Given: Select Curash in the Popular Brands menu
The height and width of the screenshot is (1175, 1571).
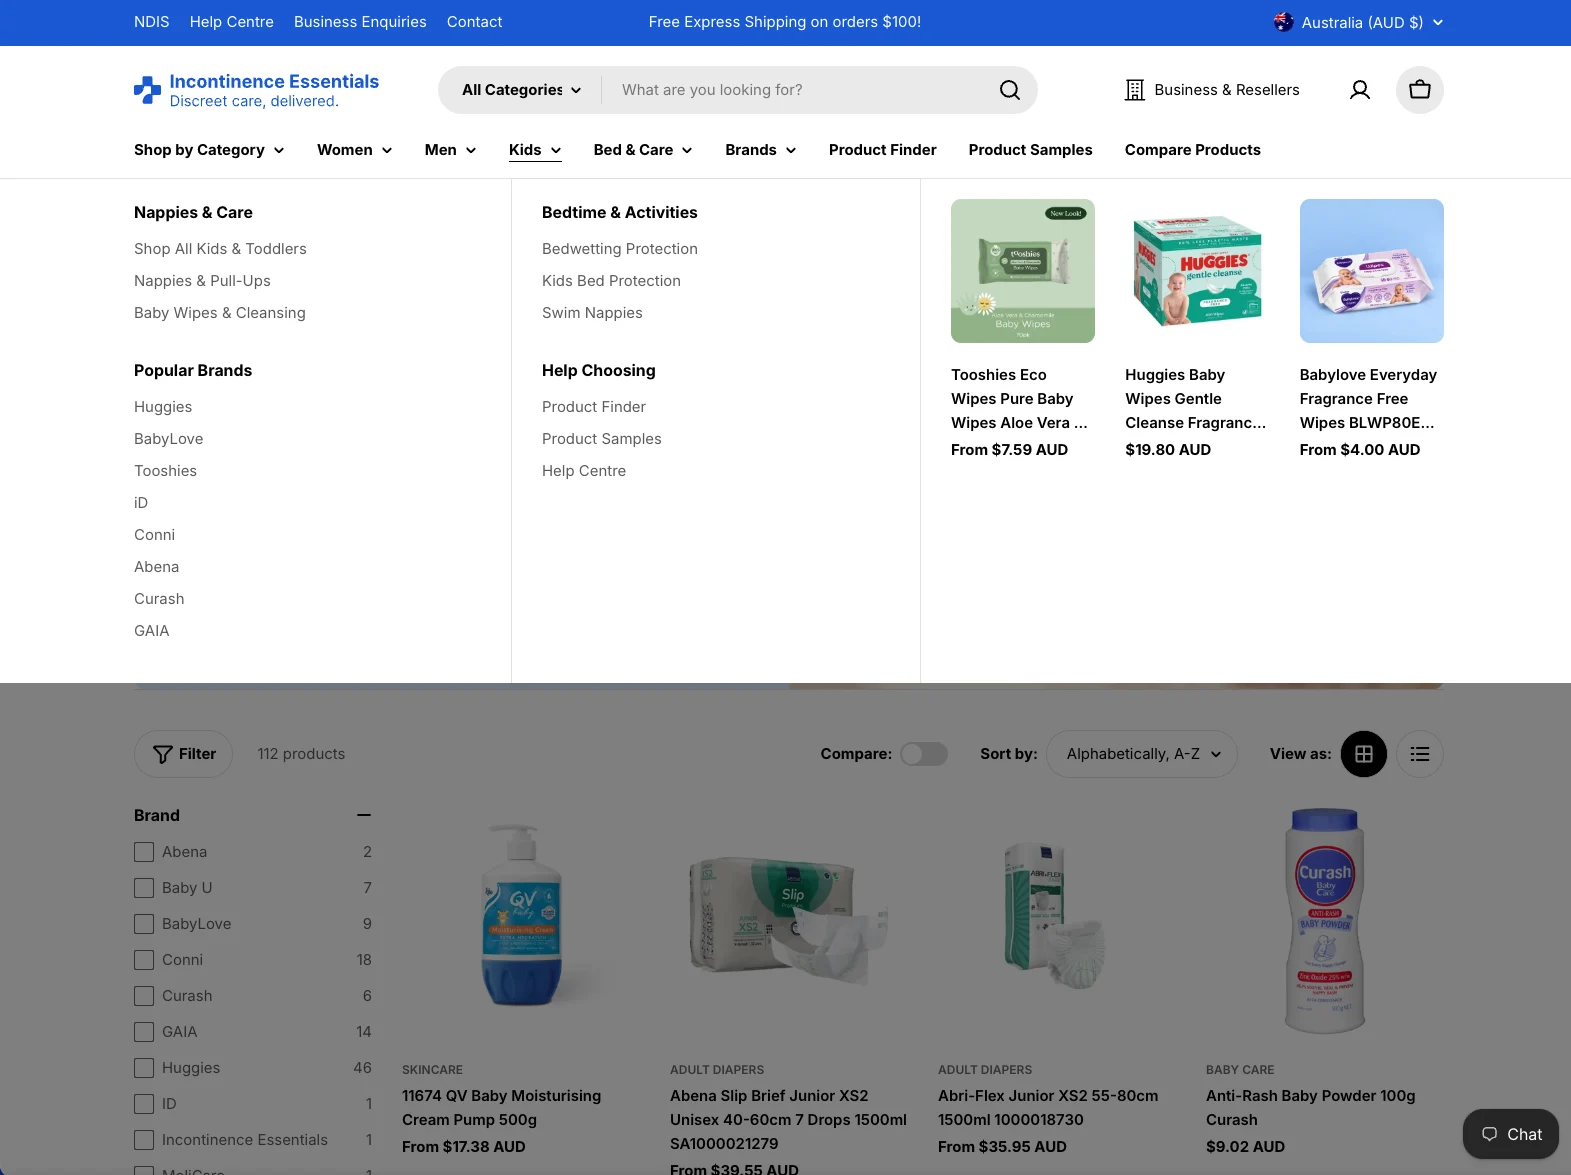Looking at the screenshot, I should click(x=159, y=599).
